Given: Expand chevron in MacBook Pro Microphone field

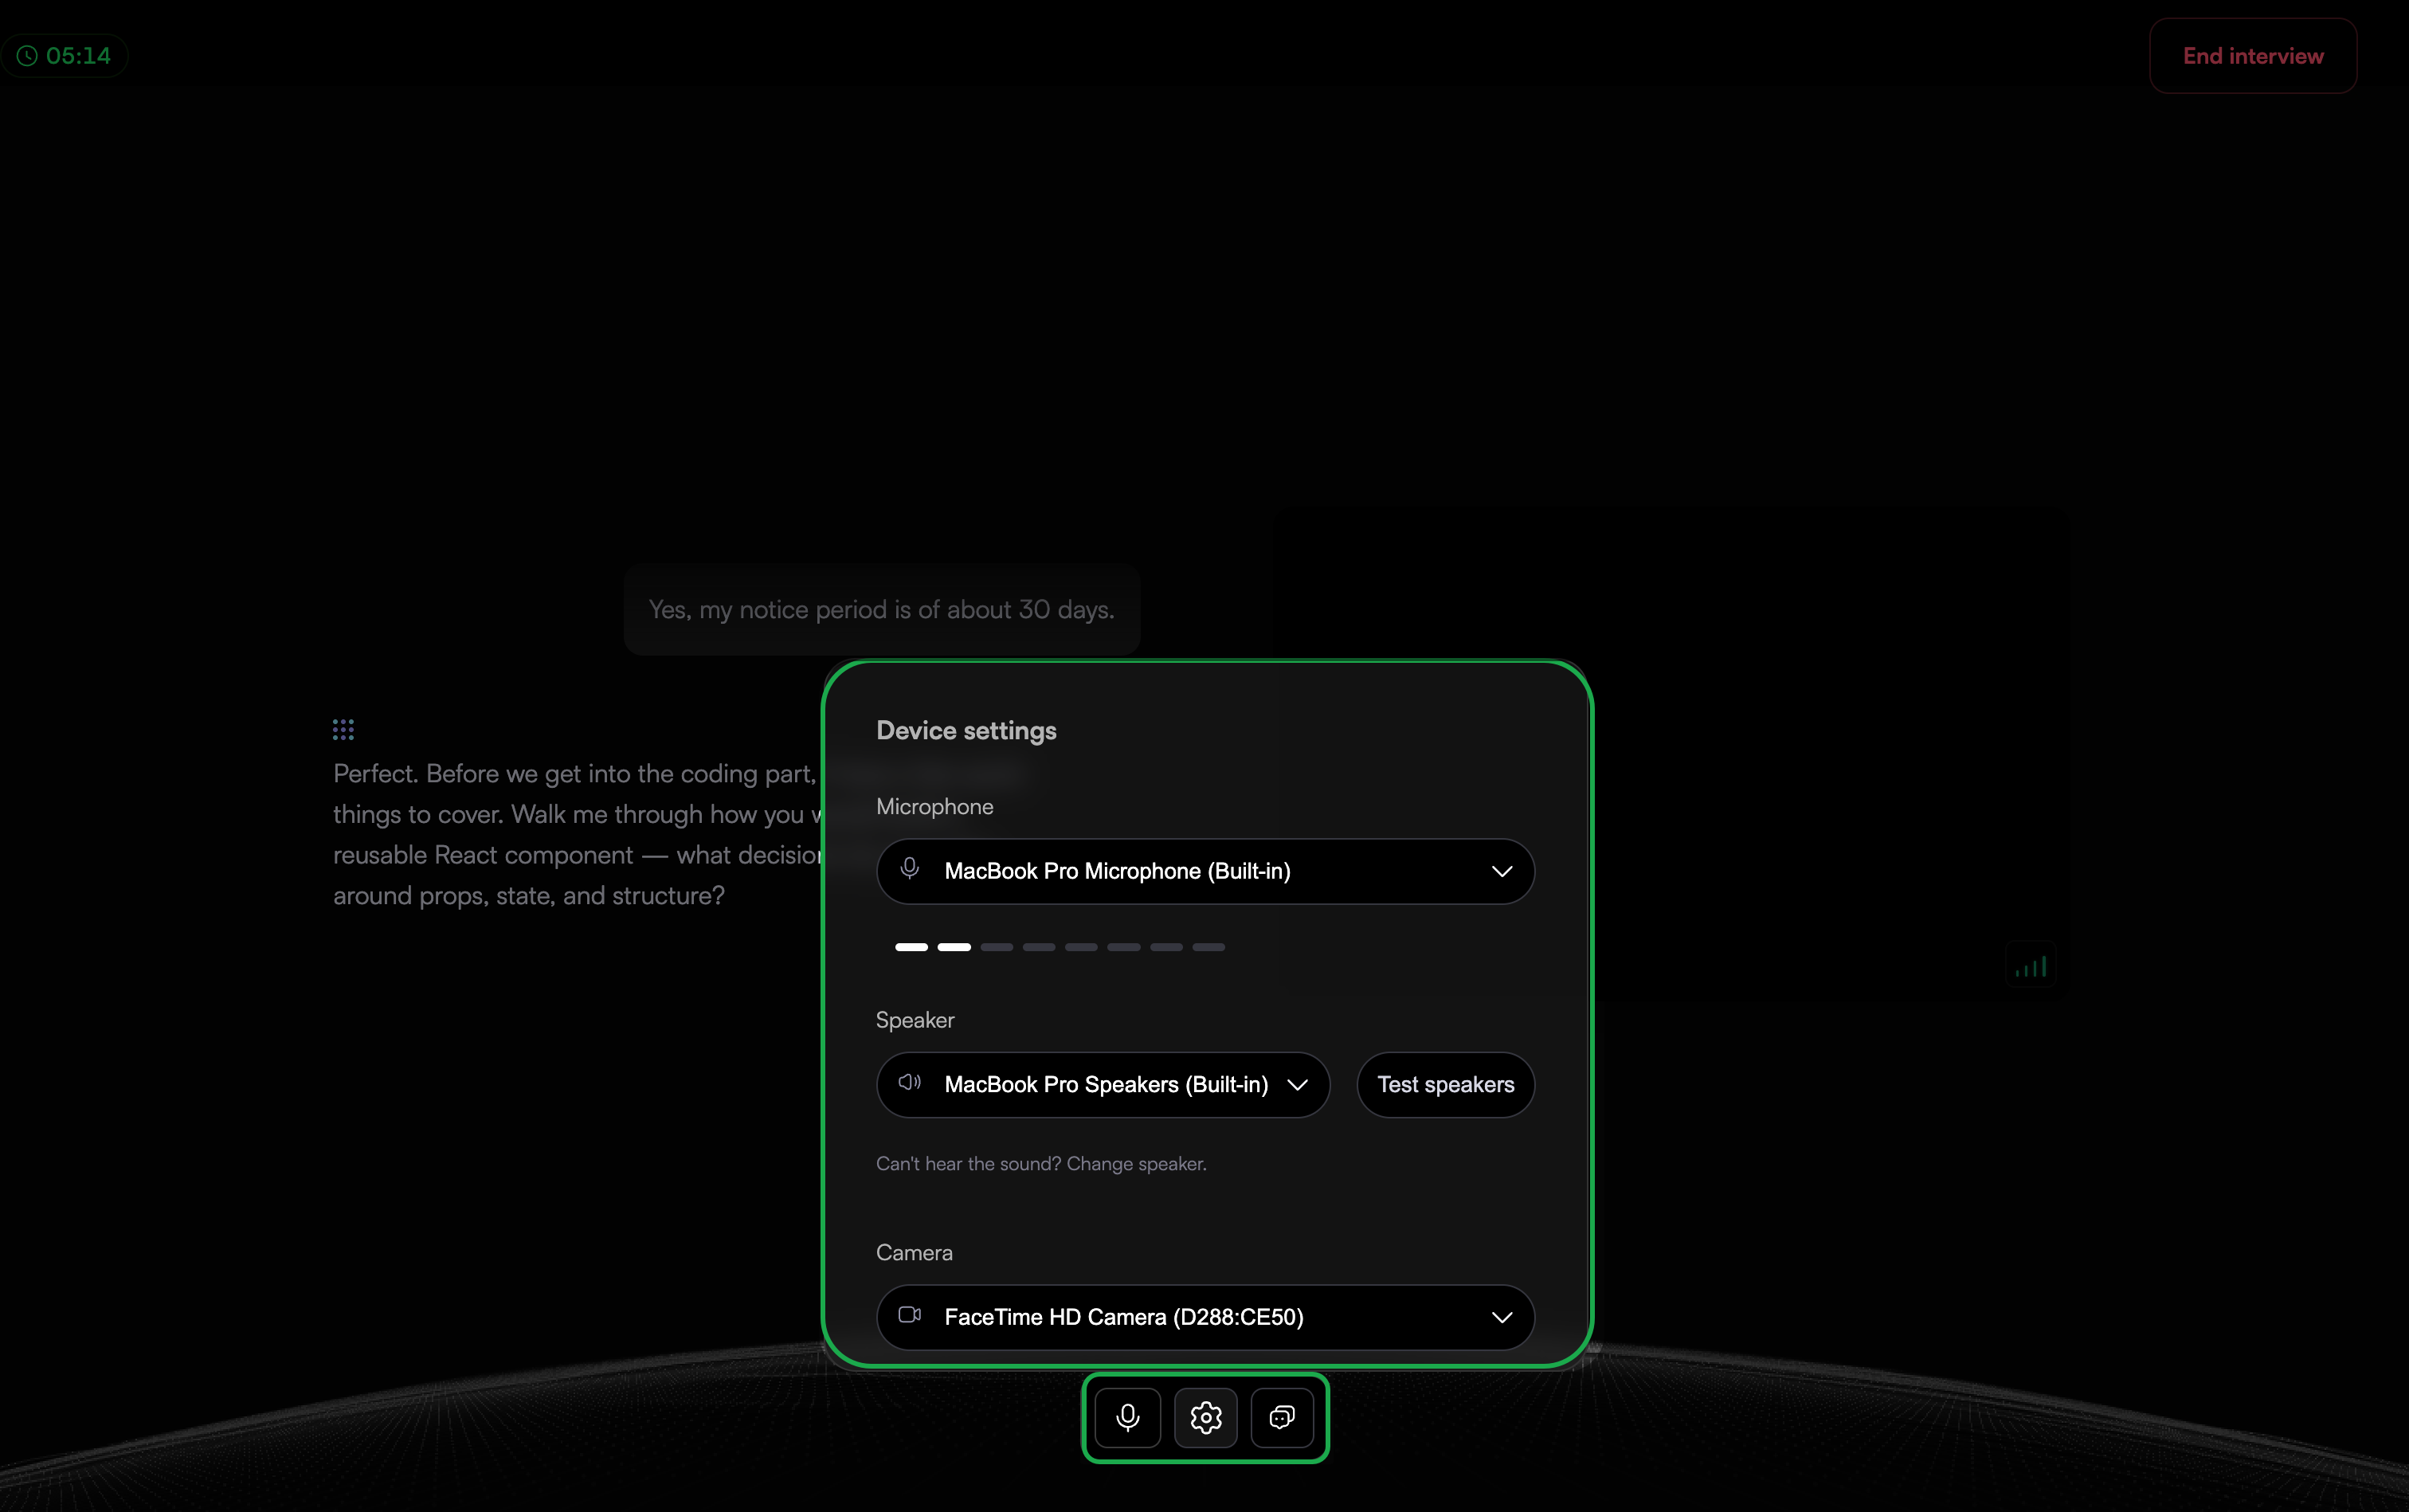Looking at the screenshot, I should [x=1501, y=871].
